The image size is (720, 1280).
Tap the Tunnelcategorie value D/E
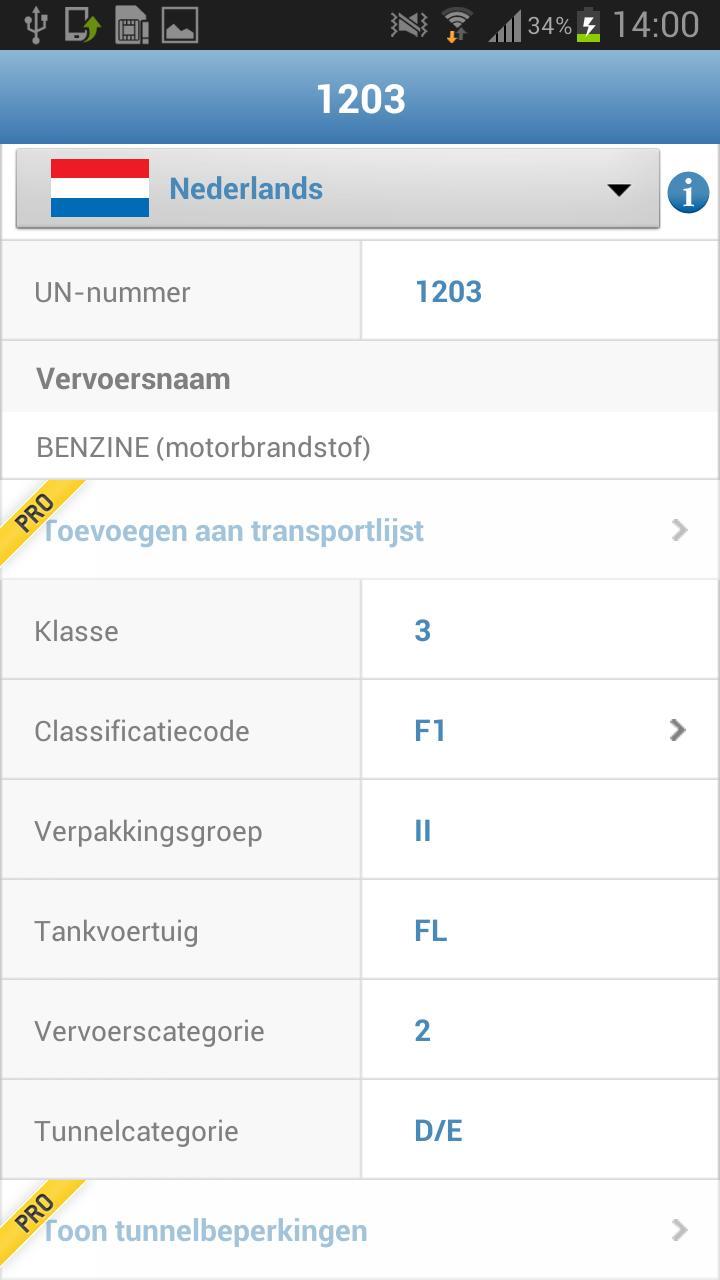click(x=438, y=1130)
